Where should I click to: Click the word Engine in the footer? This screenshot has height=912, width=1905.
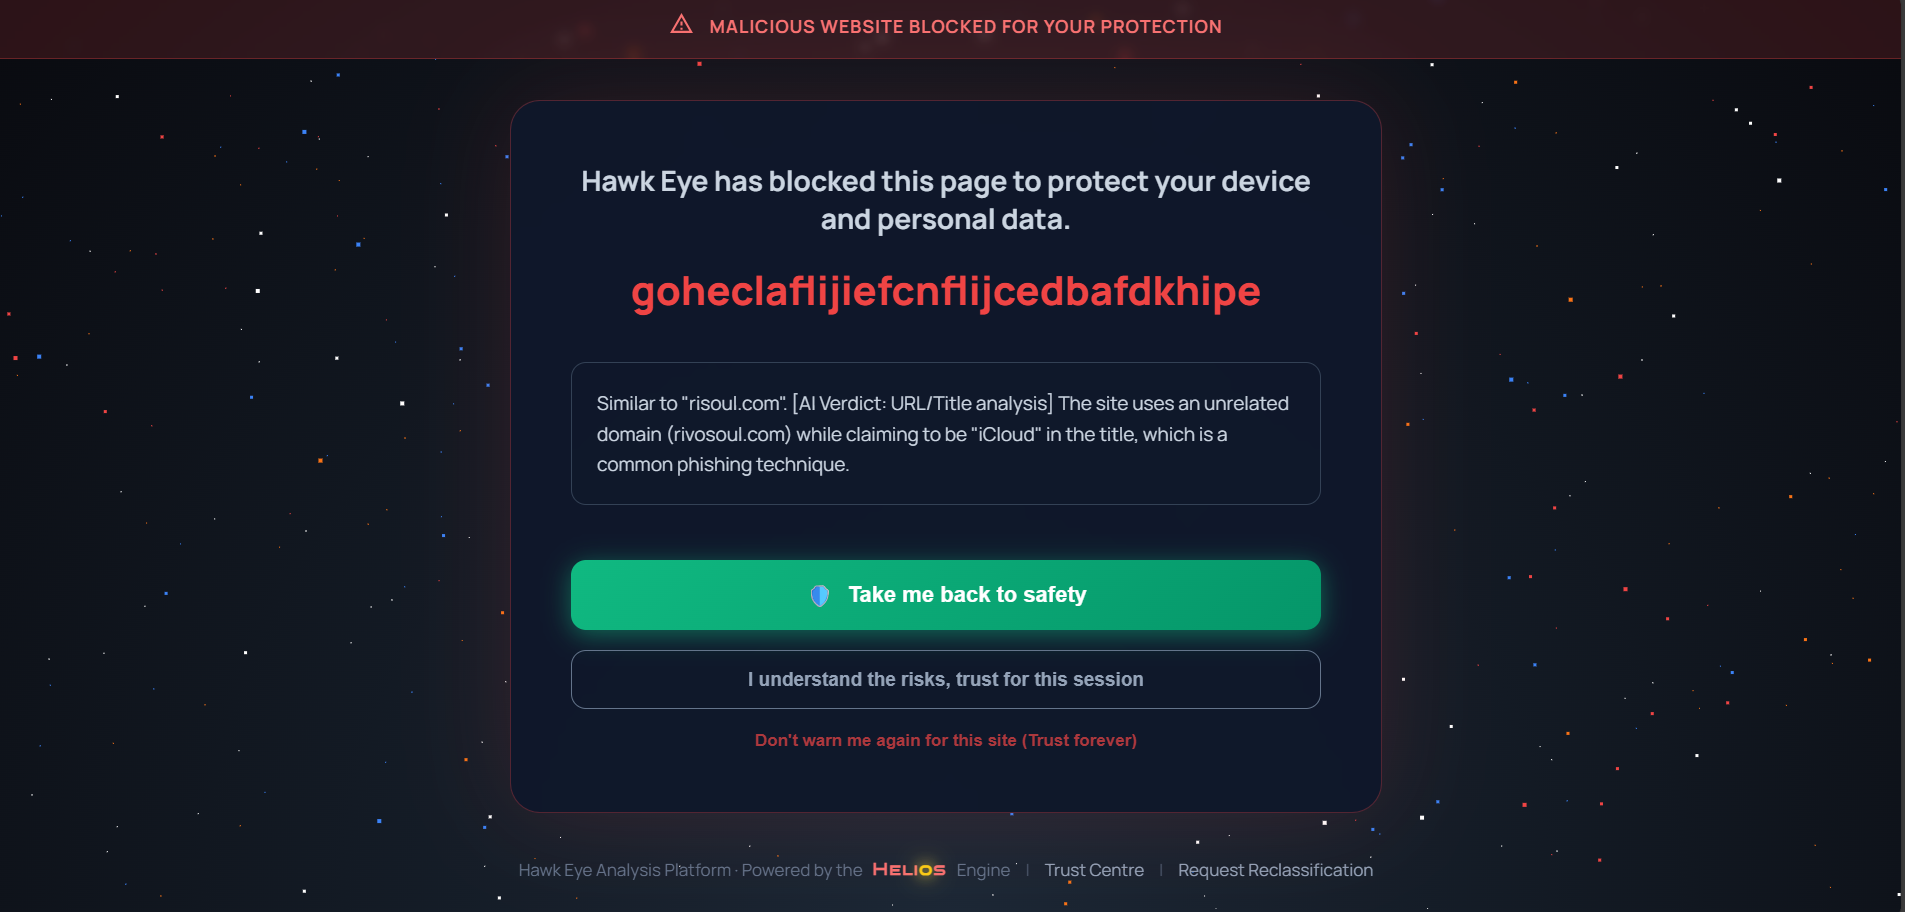983,871
